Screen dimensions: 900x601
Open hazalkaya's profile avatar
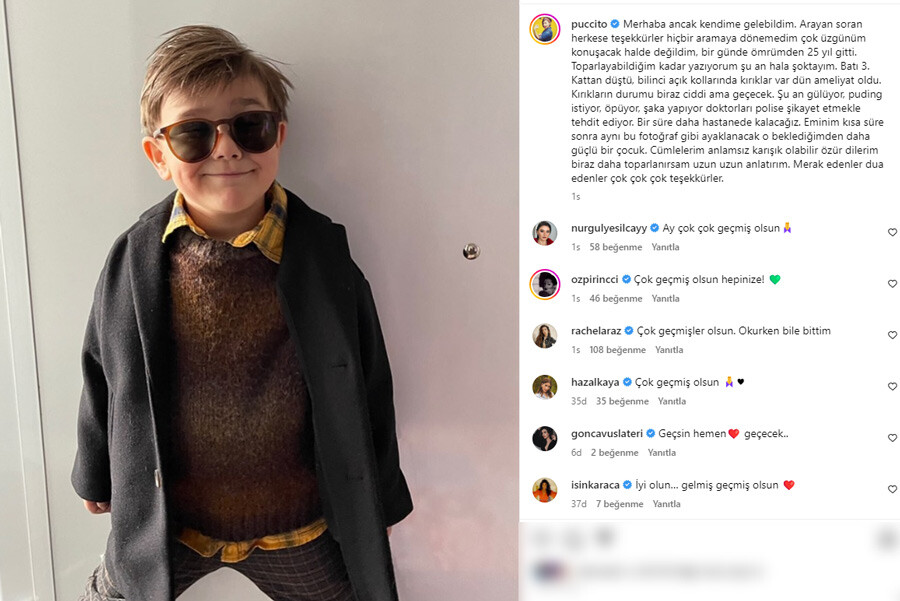click(545, 387)
